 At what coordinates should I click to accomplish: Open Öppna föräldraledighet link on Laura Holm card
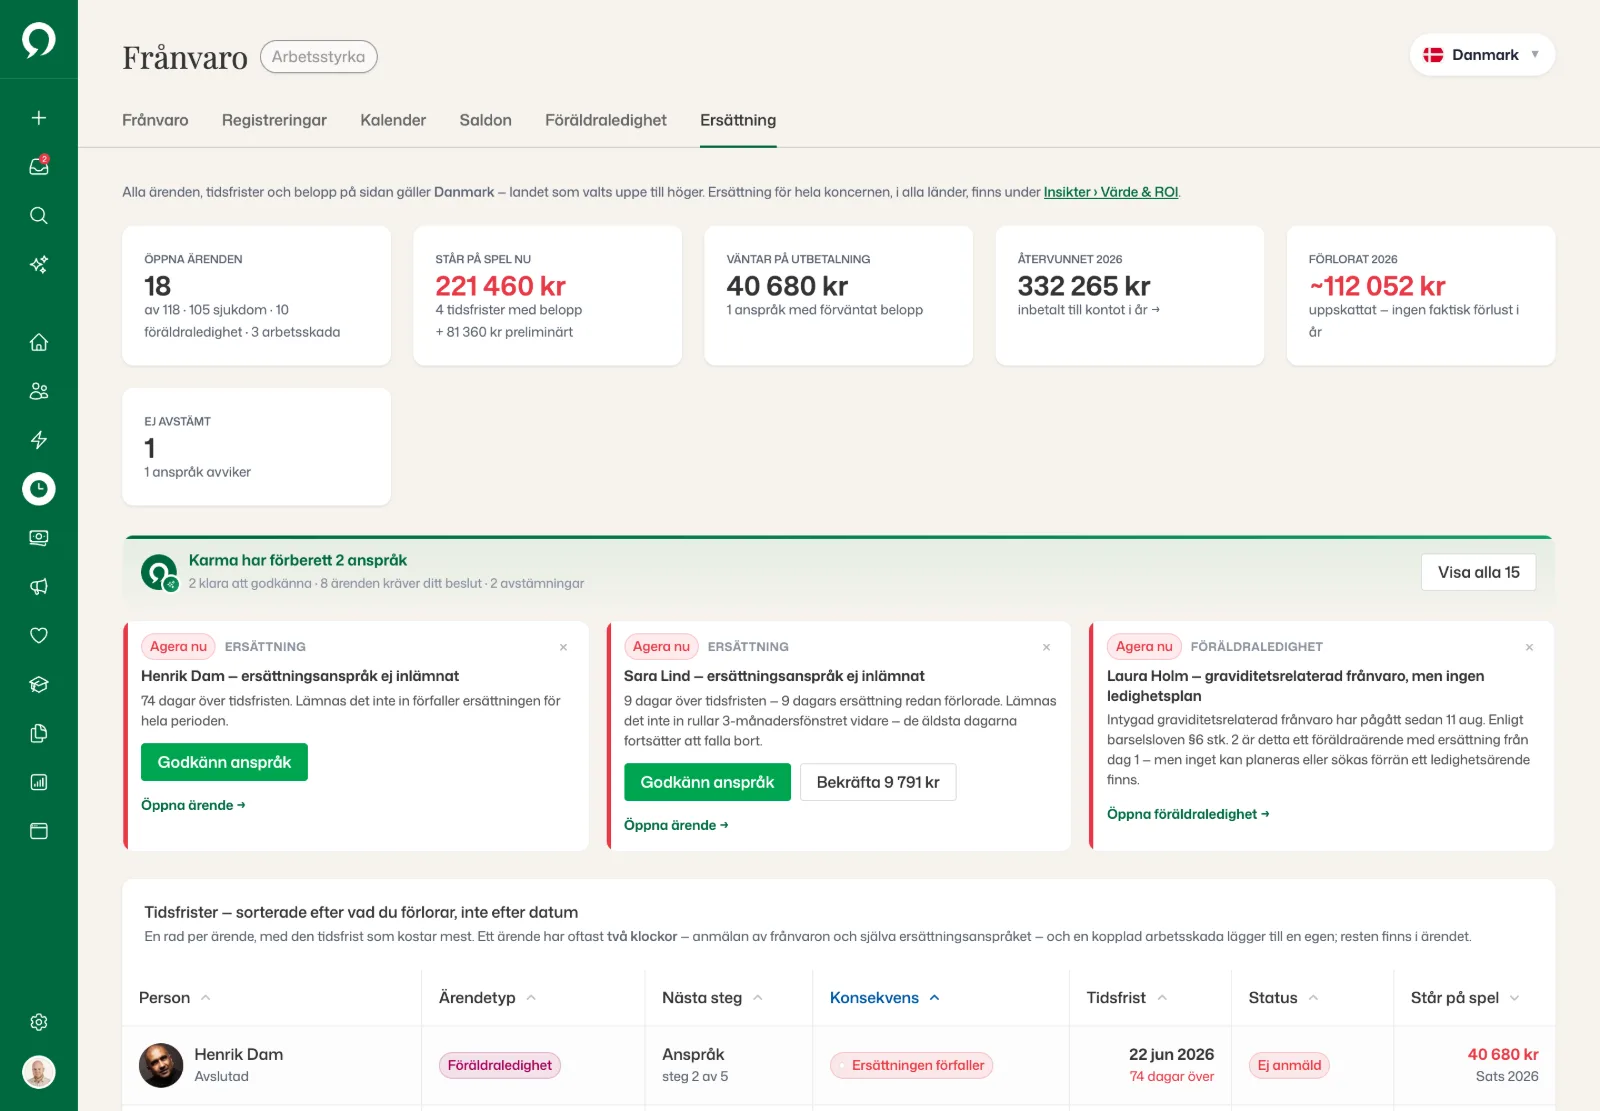pos(1188,814)
